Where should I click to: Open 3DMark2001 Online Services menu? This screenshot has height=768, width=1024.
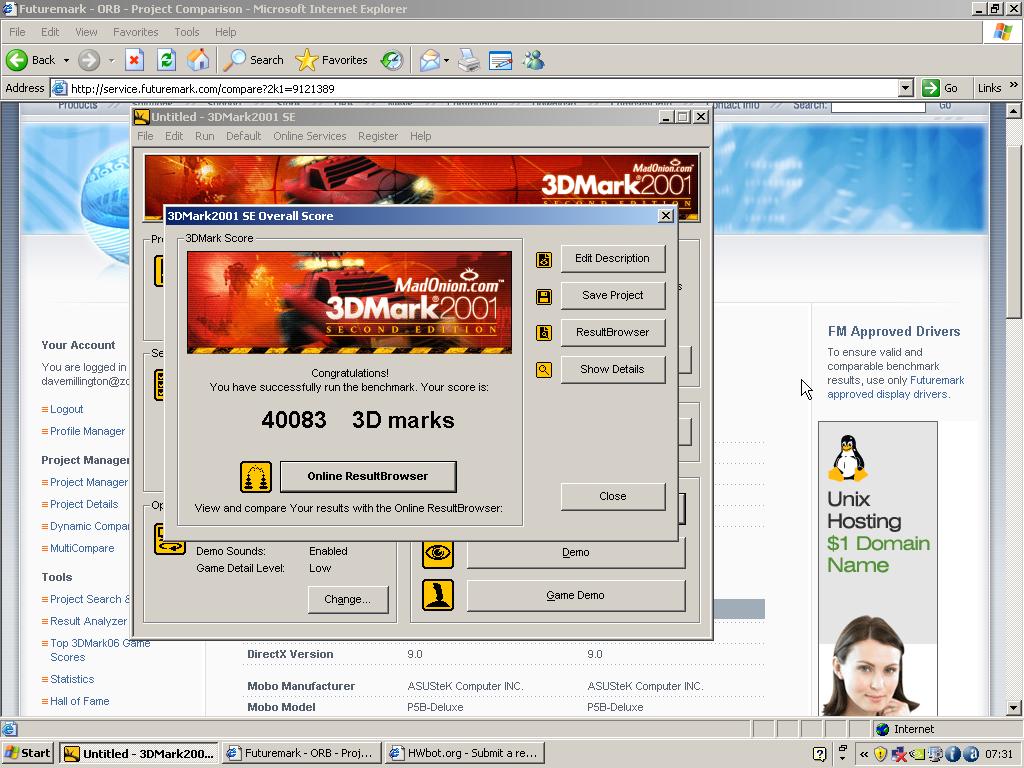pyautogui.click(x=310, y=136)
